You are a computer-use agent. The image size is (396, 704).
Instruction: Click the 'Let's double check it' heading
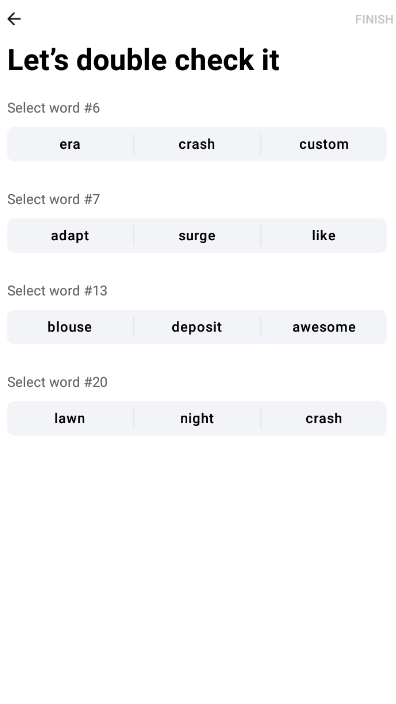(144, 60)
